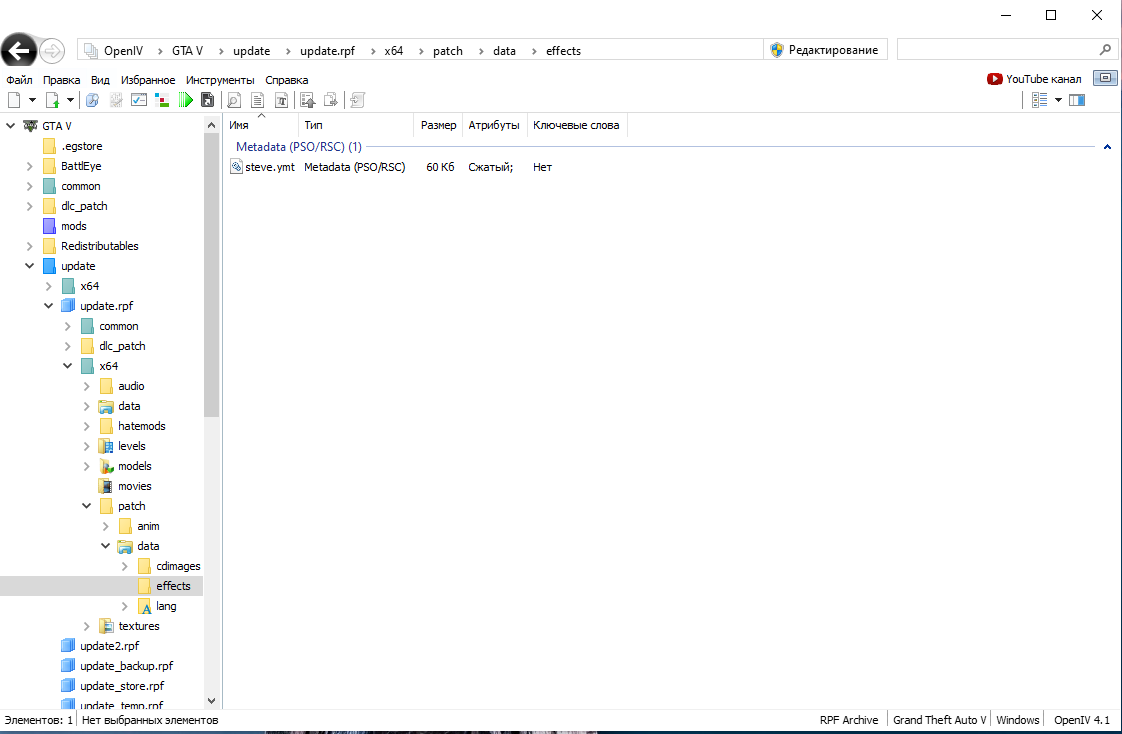Click the magnifying glass in search box
The height and width of the screenshot is (734, 1122).
1105,50
